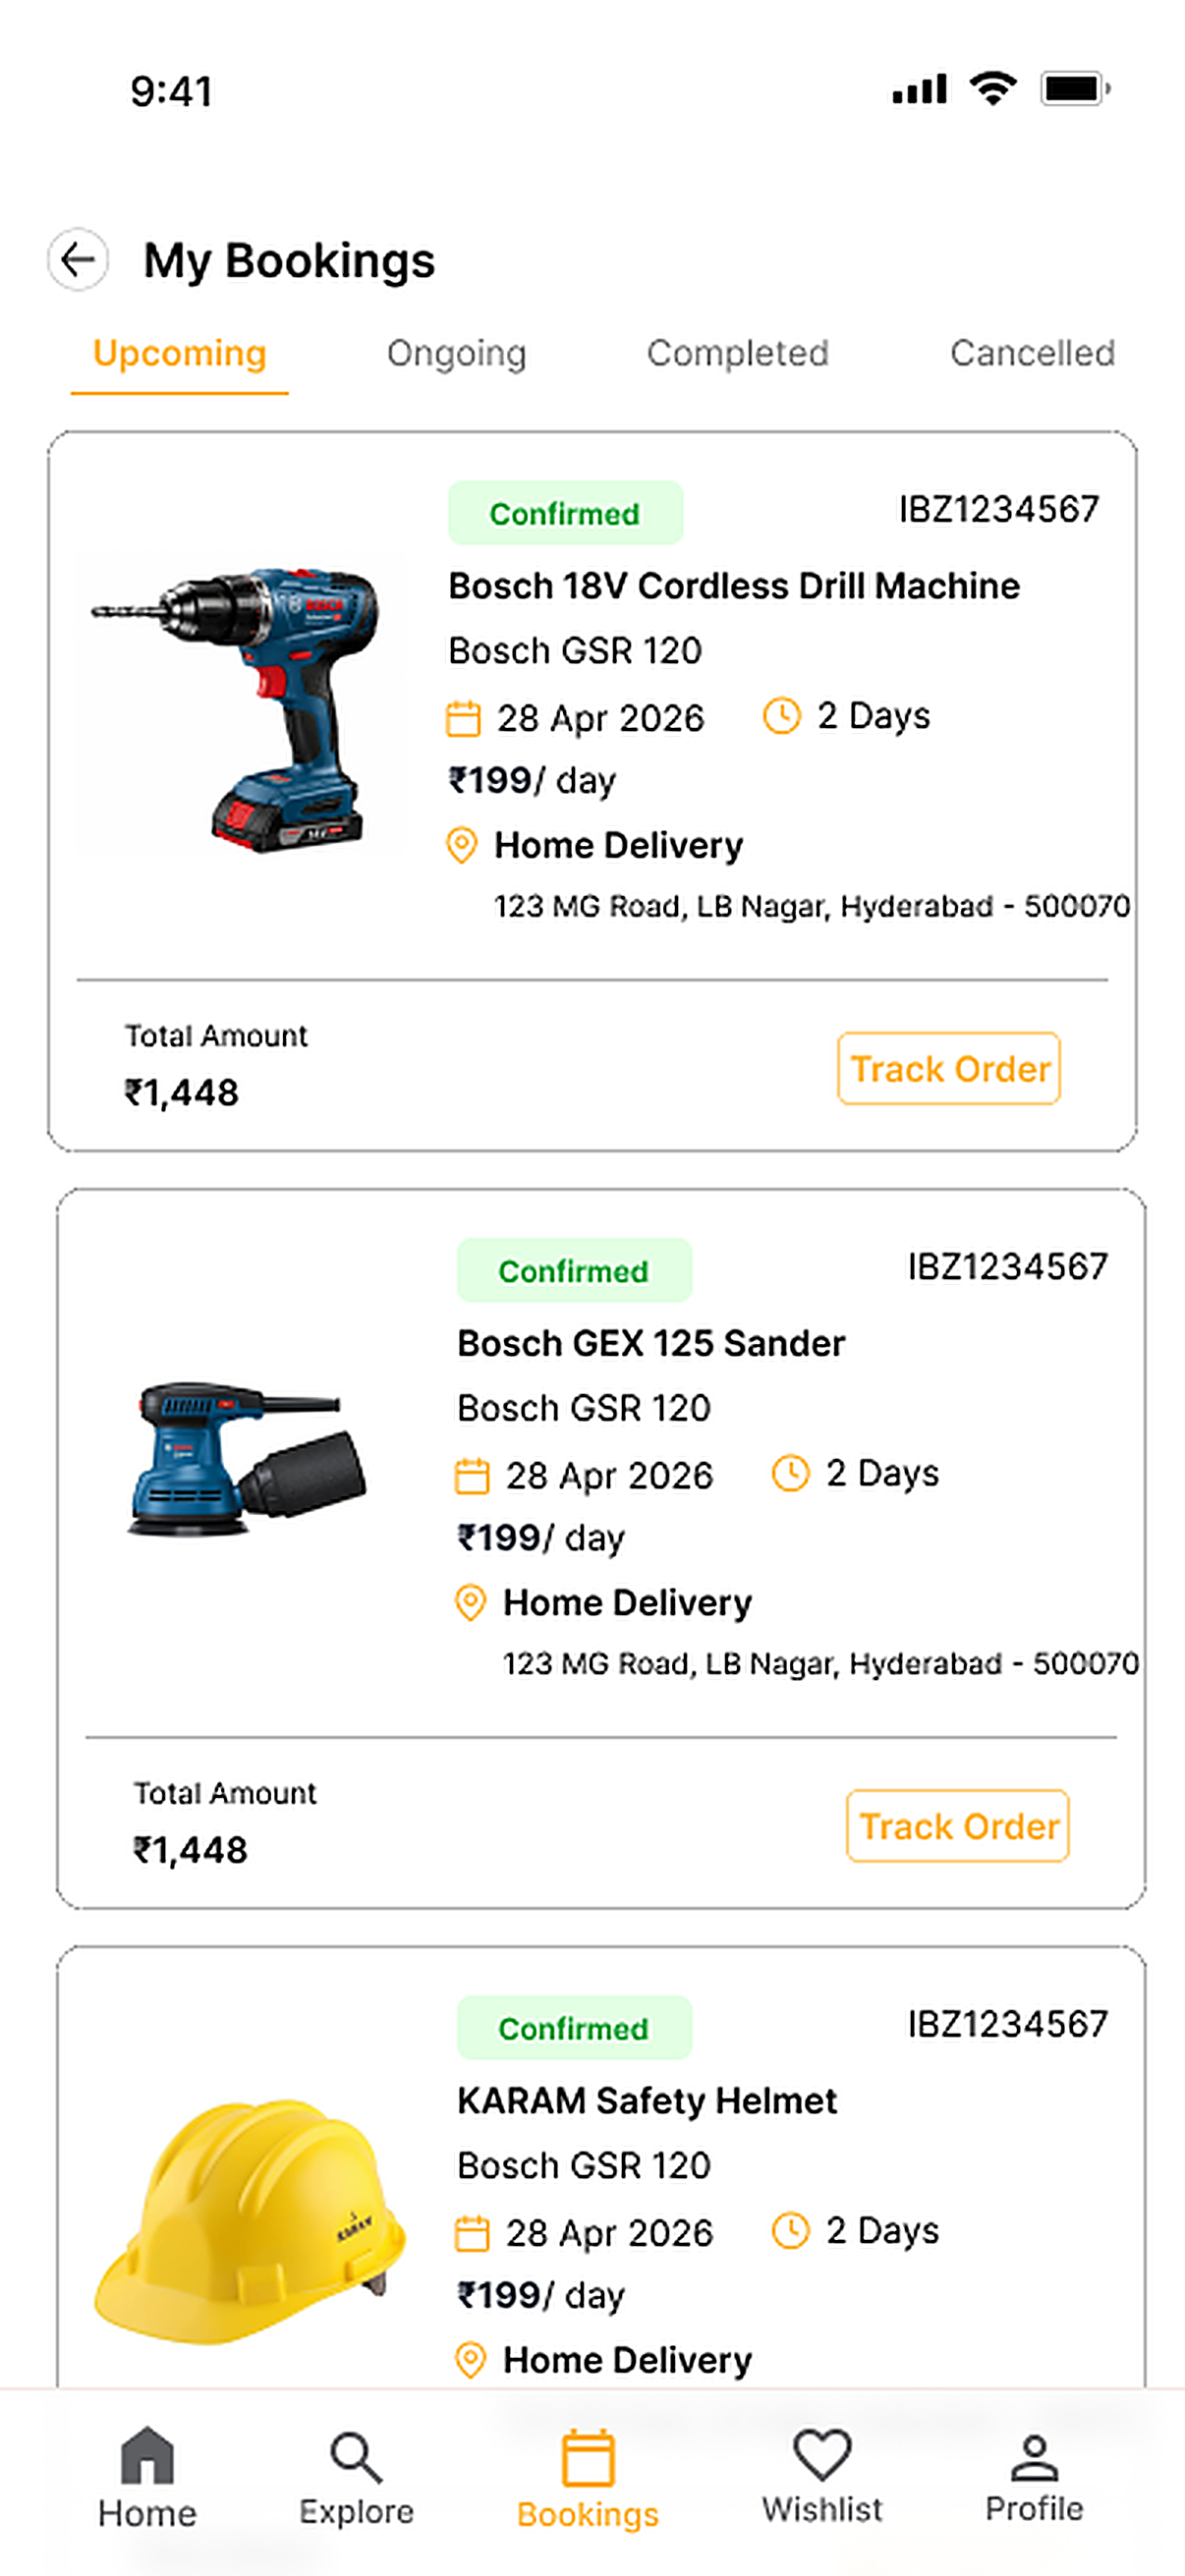Open the yellow safety helmet image

pyautogui.click(x=250, y=2222)
